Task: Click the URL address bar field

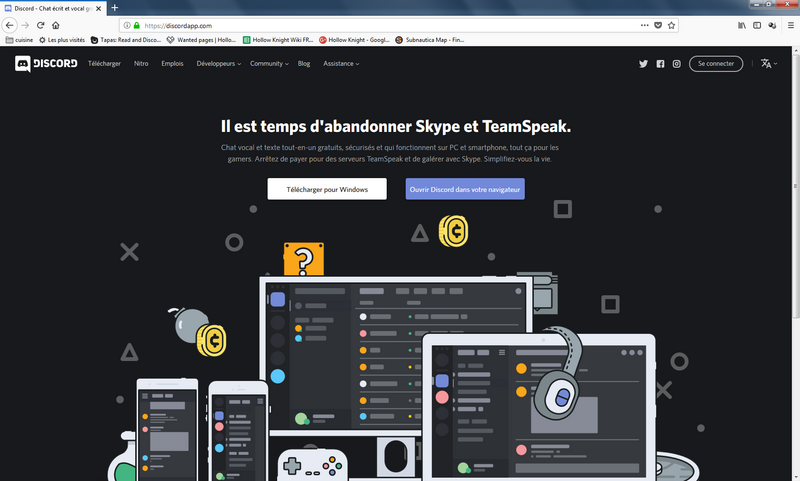Action: pos(380,25)
